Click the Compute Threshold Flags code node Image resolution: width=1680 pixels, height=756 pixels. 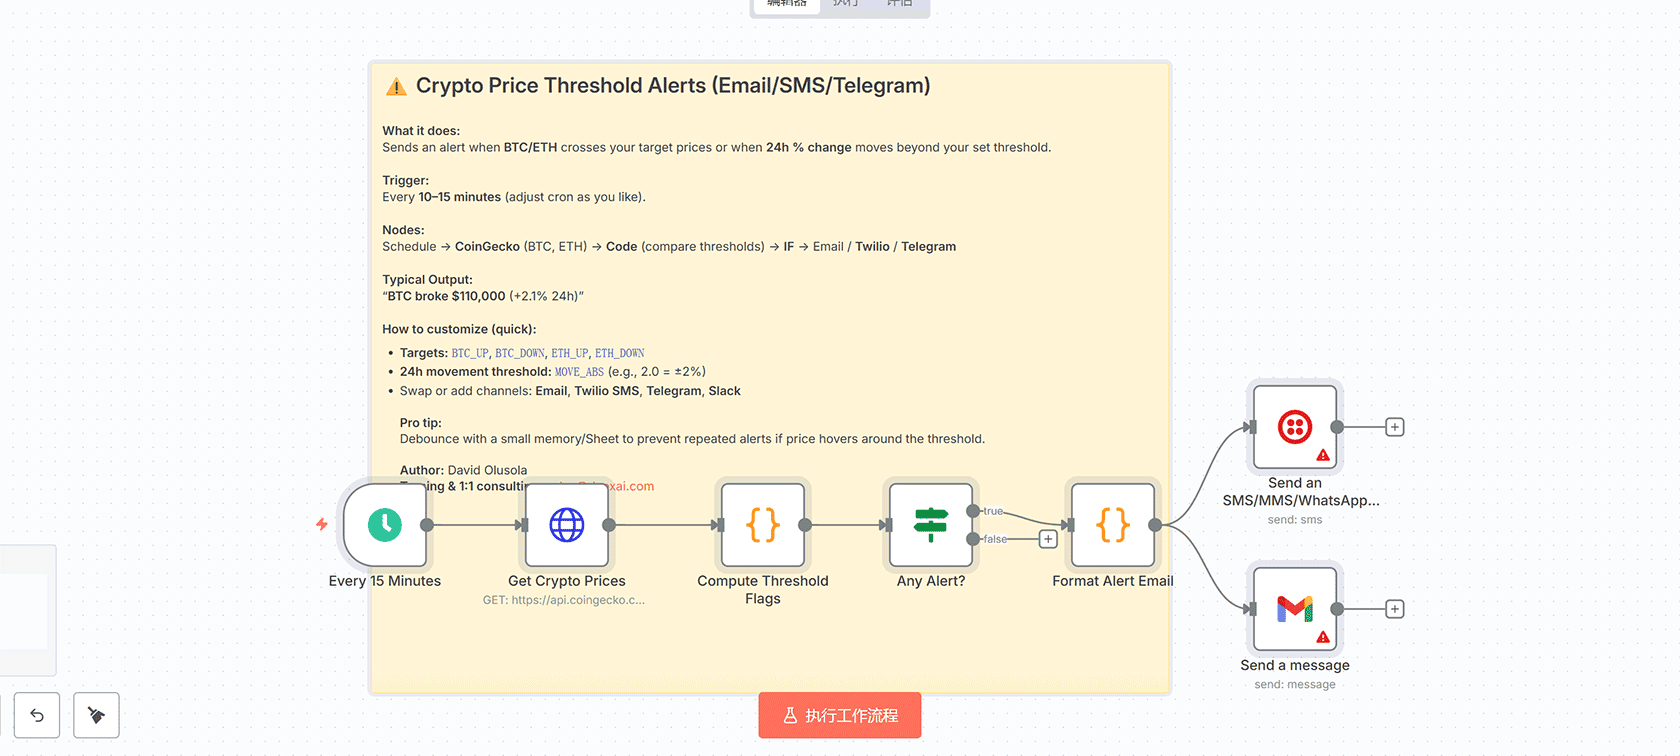(763, 525)
